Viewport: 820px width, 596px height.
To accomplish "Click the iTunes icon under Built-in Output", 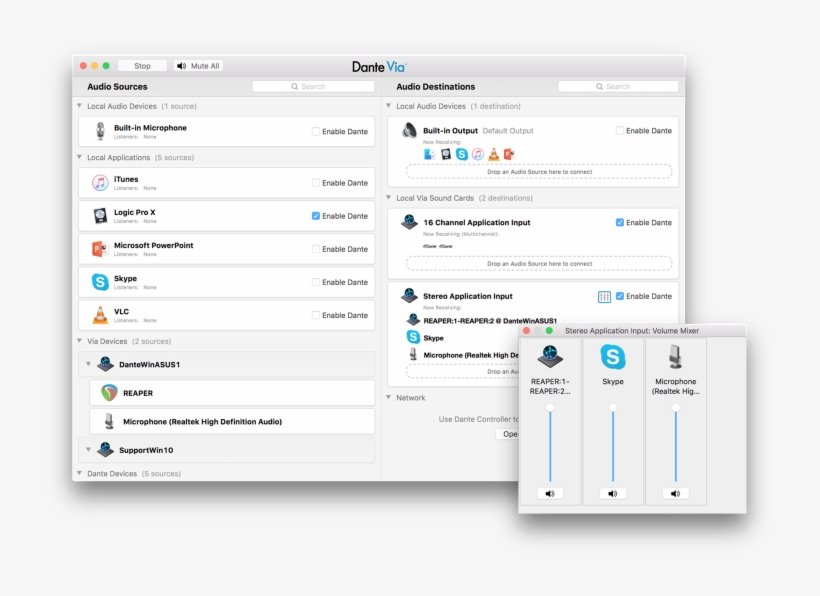I will click(x=477, y=154).
